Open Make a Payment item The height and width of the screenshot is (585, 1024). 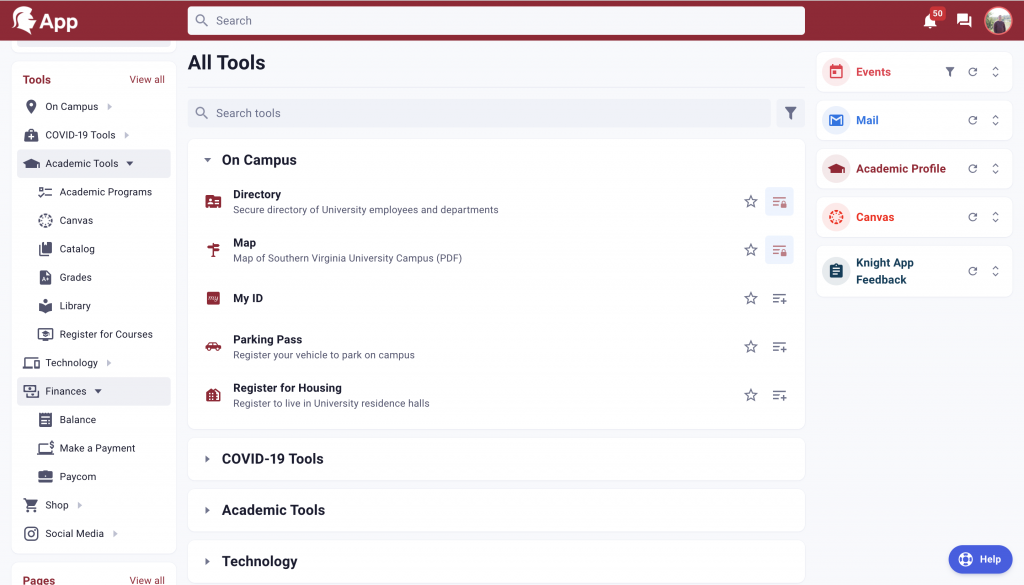(87, 448)
